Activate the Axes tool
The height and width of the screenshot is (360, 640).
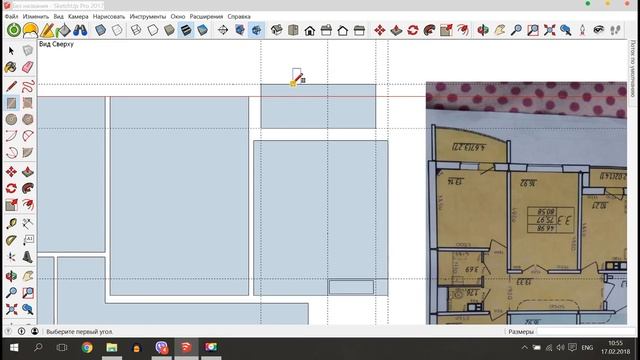tap(11, 257)
